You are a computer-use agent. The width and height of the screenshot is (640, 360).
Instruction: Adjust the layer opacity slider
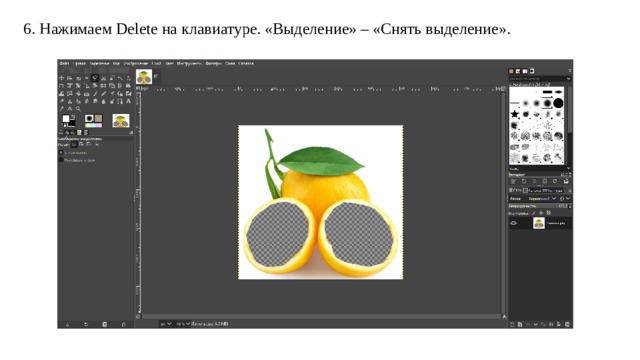point(539,206)
